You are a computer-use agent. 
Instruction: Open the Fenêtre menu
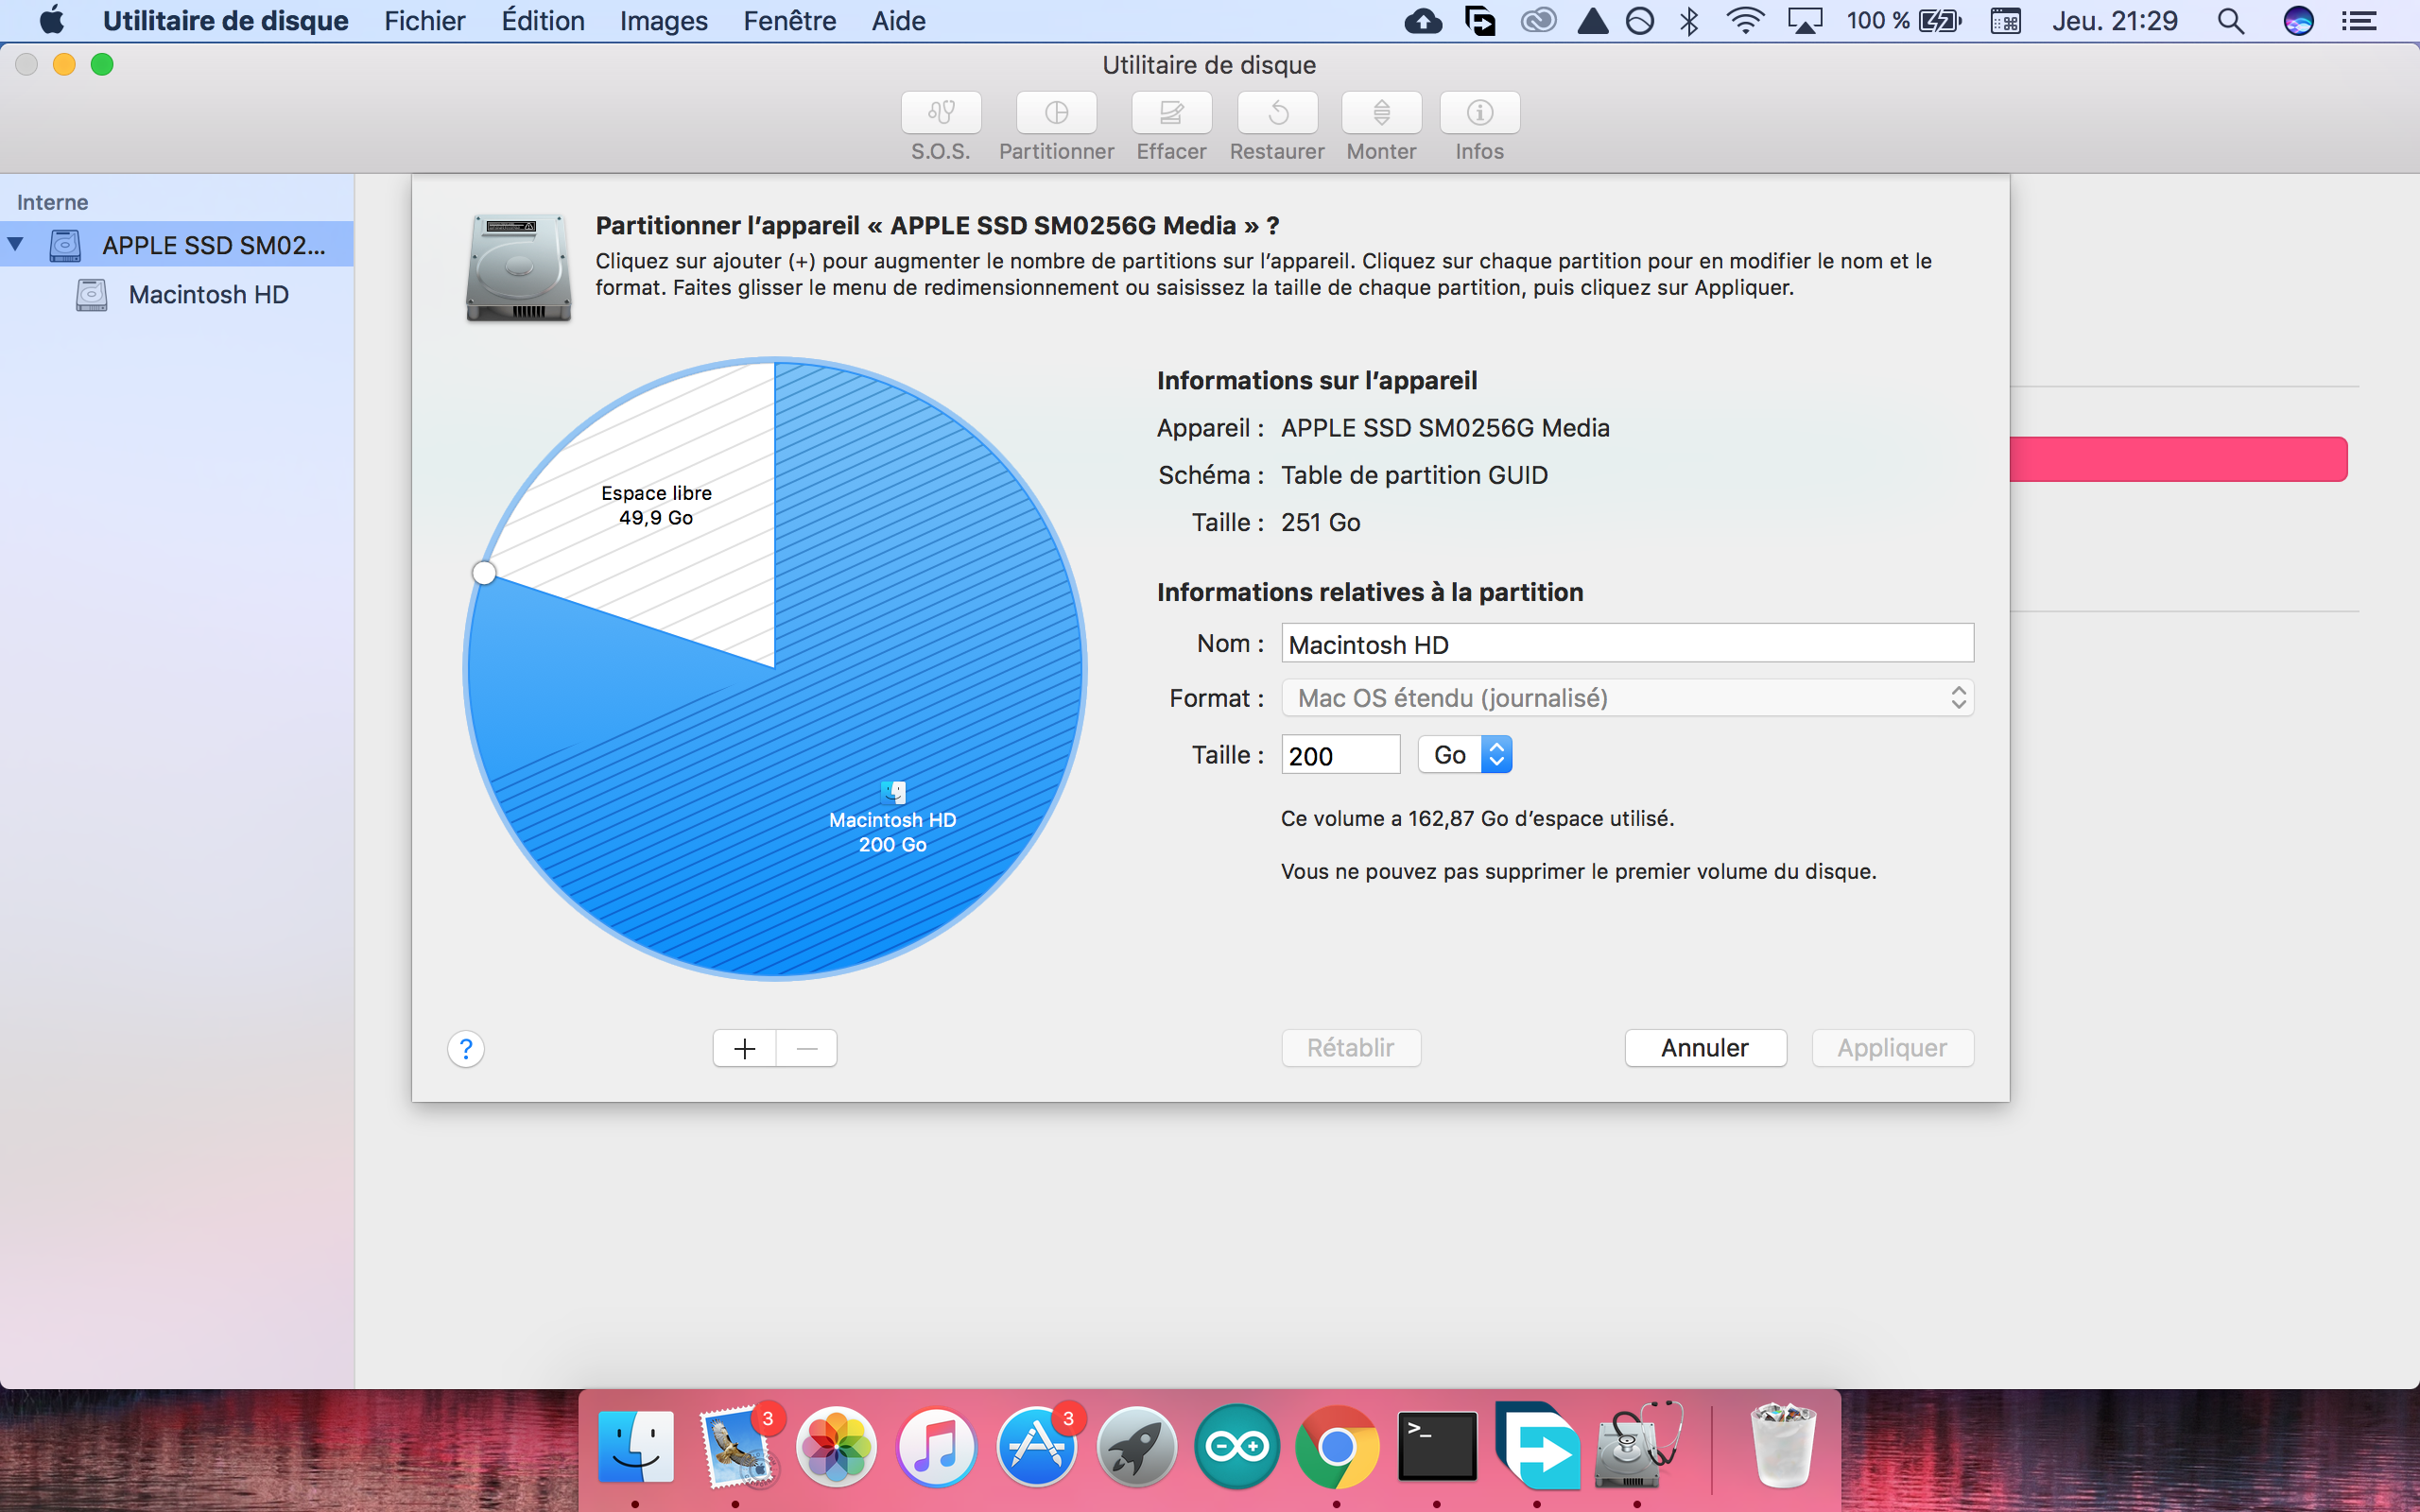pyautogui.click(x=789, y=20)
